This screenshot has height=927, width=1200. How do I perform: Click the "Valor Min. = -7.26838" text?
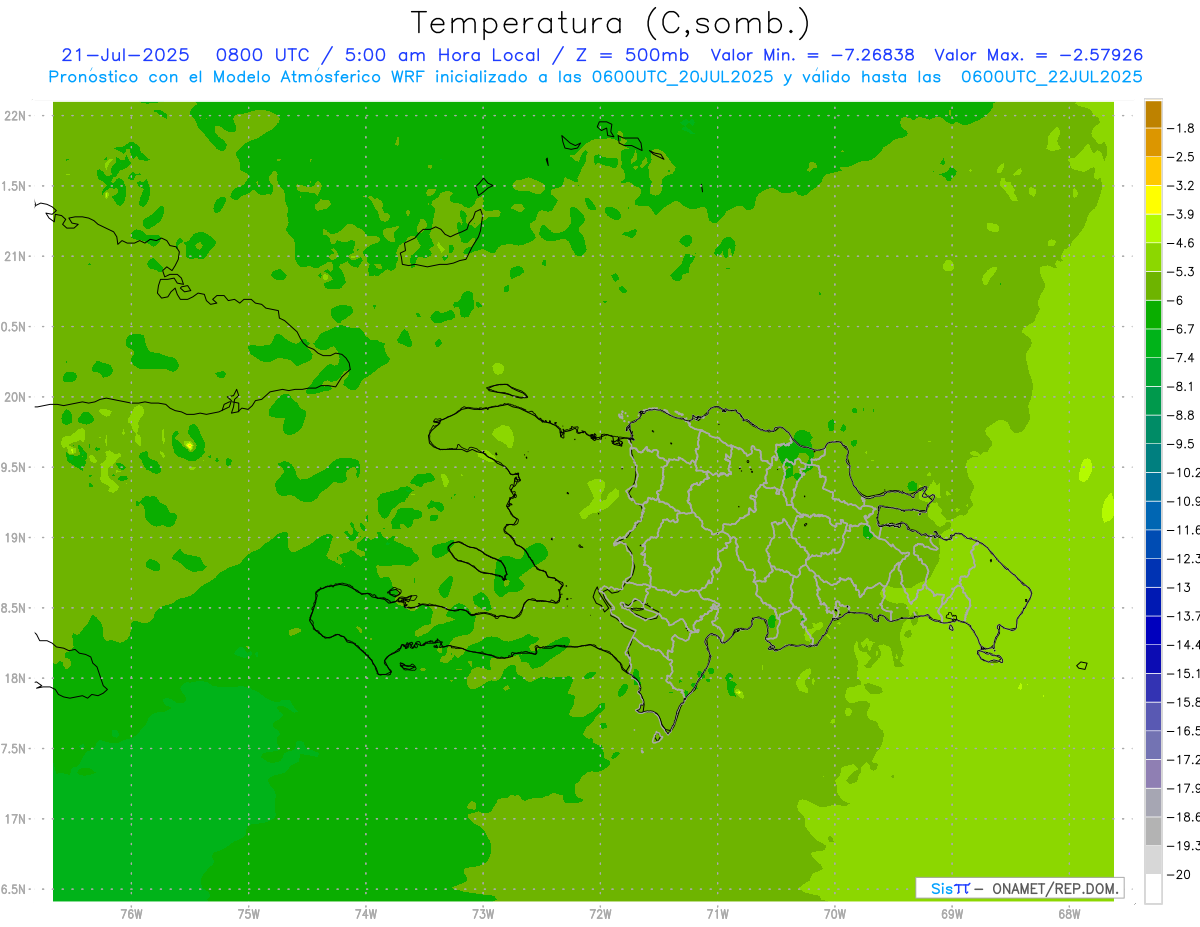[813, 55]
